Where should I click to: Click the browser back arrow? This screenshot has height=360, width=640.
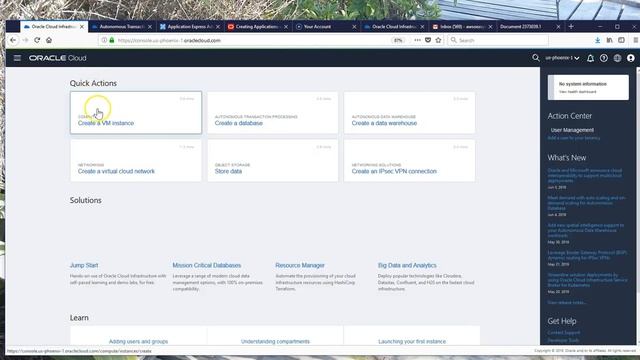(13, 40)
